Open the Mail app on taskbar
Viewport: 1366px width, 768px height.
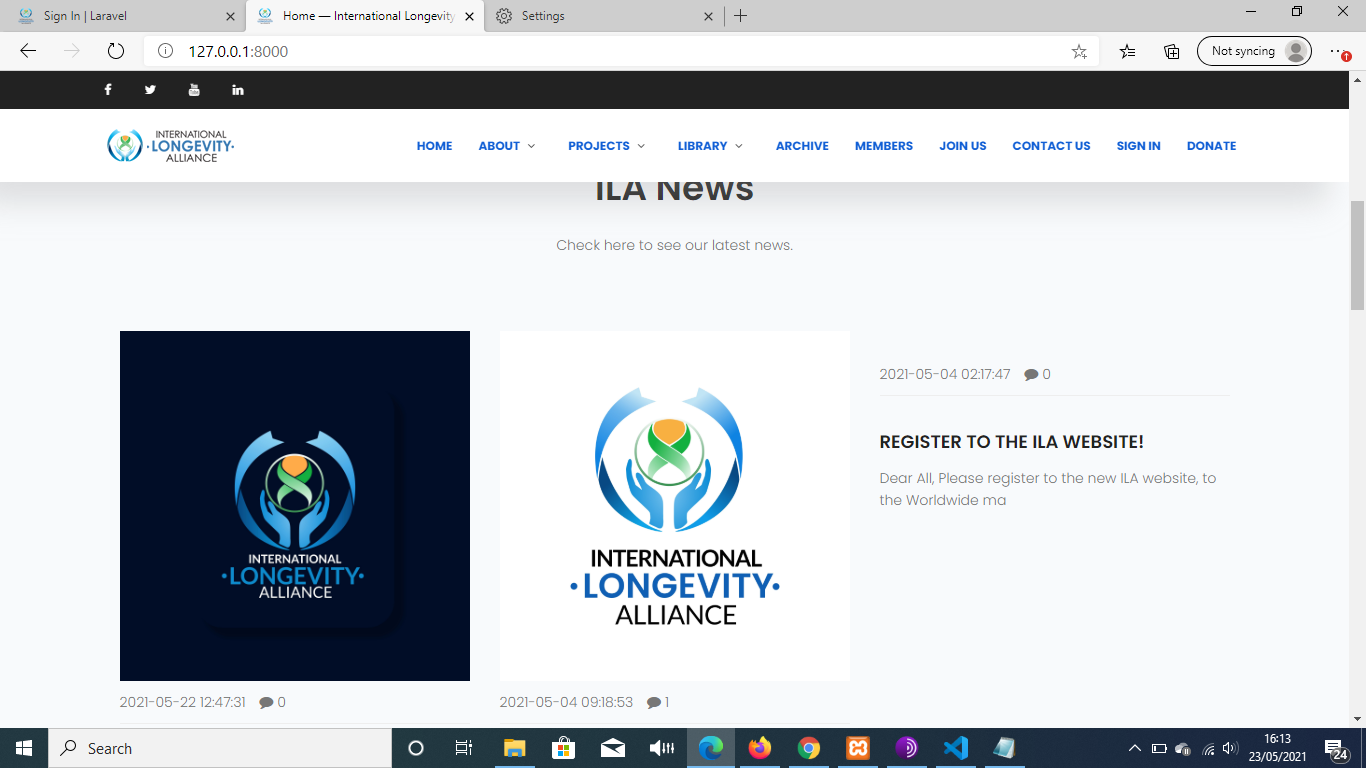pos(612,748)
